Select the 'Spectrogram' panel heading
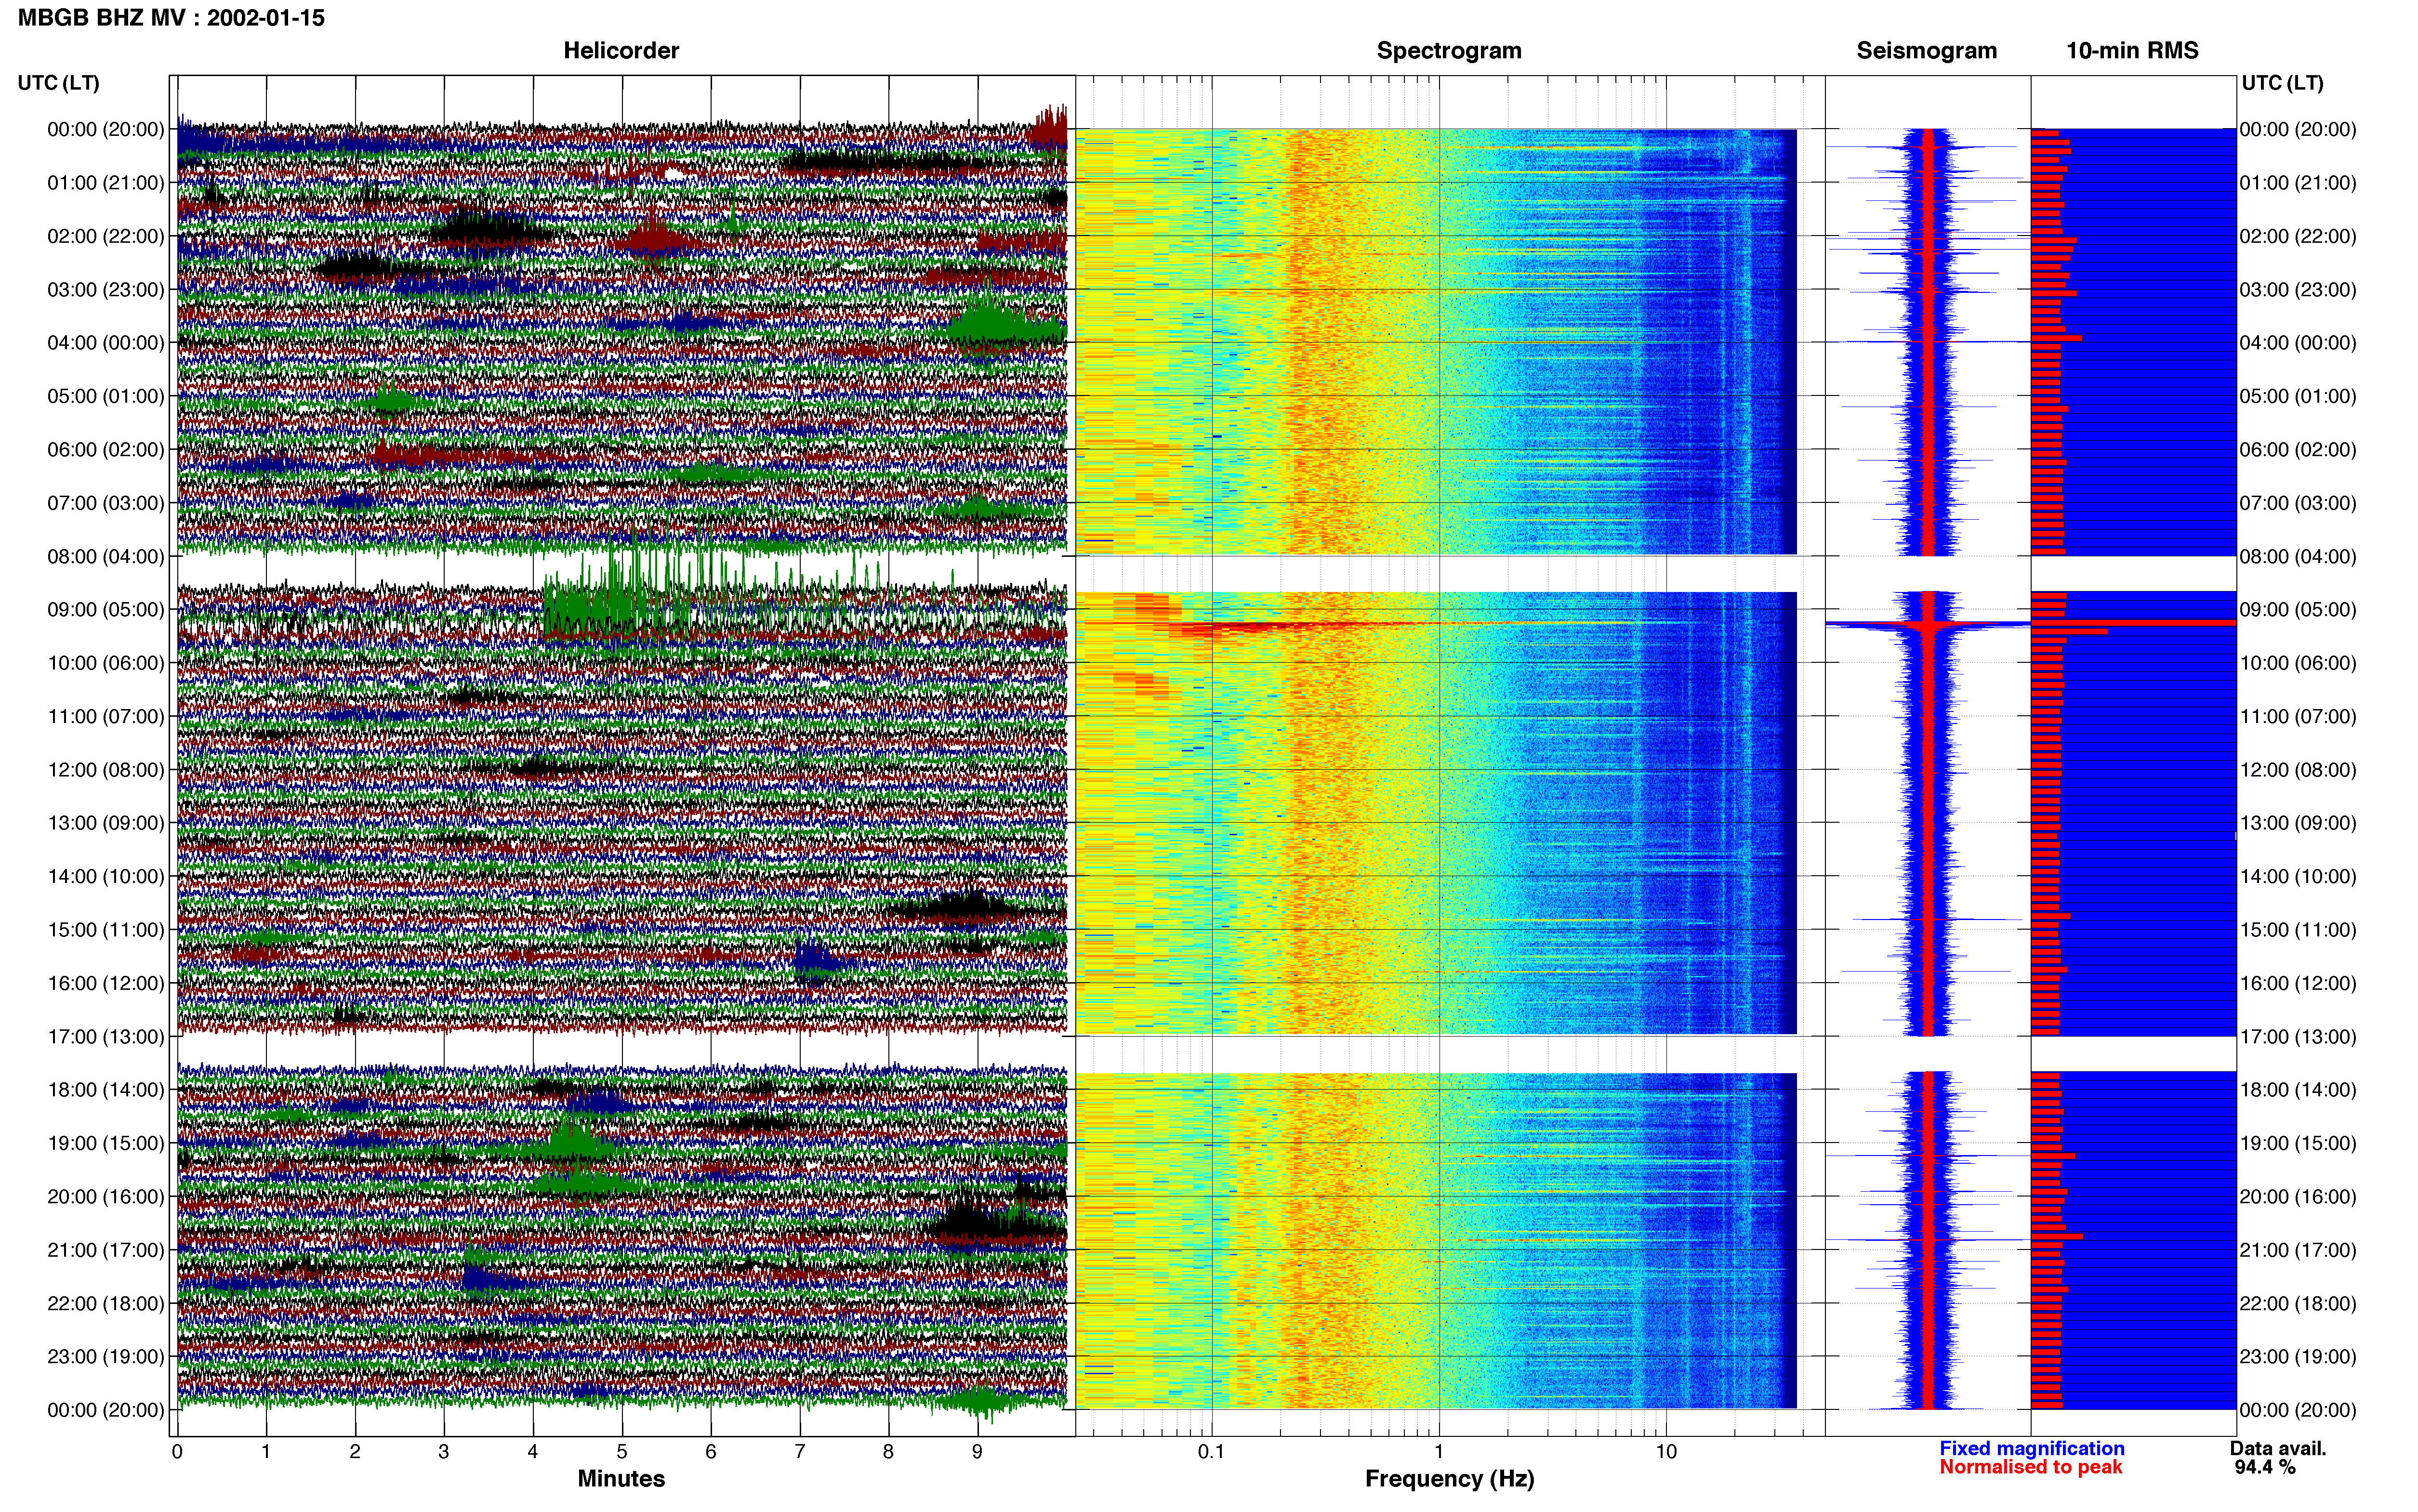The height and width of the screenshot is (1512, 2418). (x=1449, y=50)
